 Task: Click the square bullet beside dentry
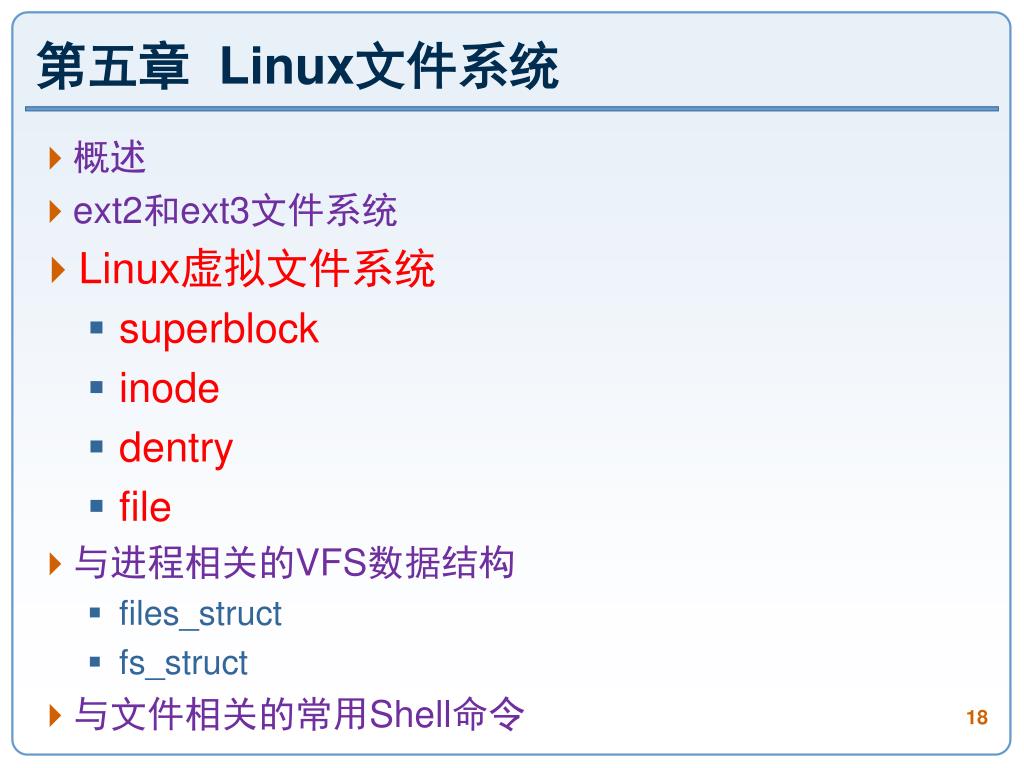click(x=97, y=447)
